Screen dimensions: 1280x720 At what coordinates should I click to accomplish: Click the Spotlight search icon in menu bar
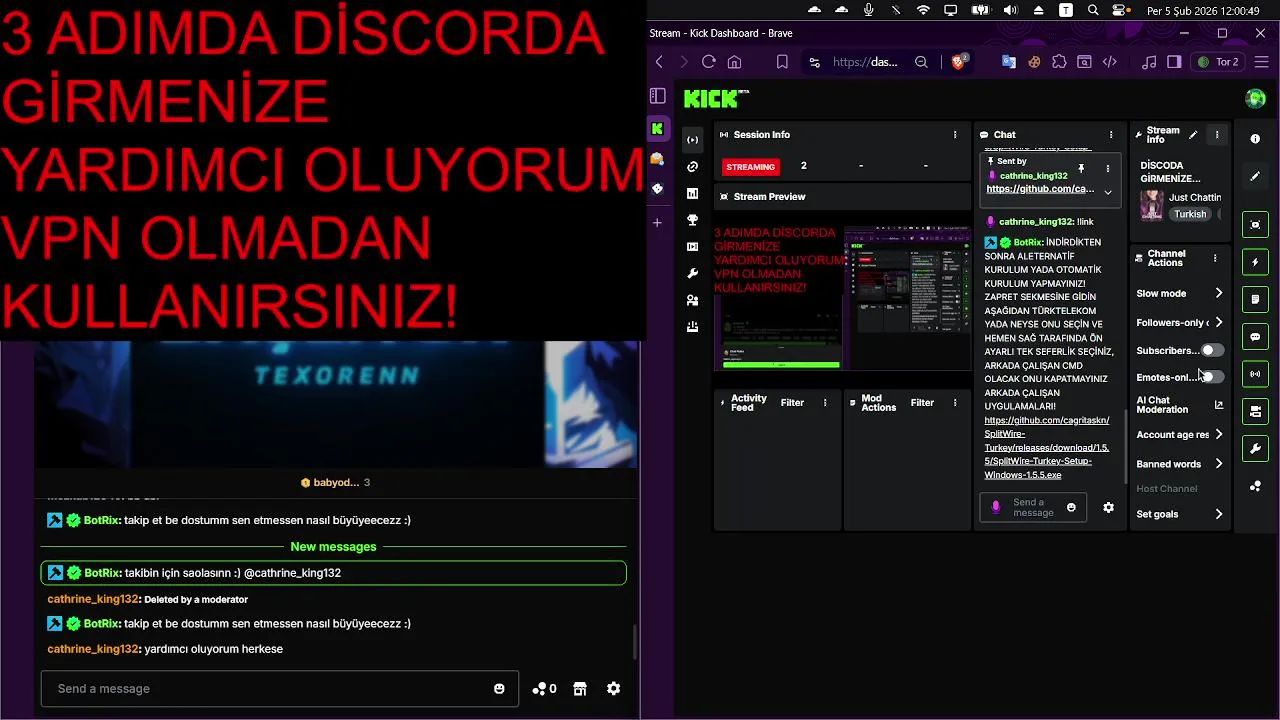click(1093, 10)
